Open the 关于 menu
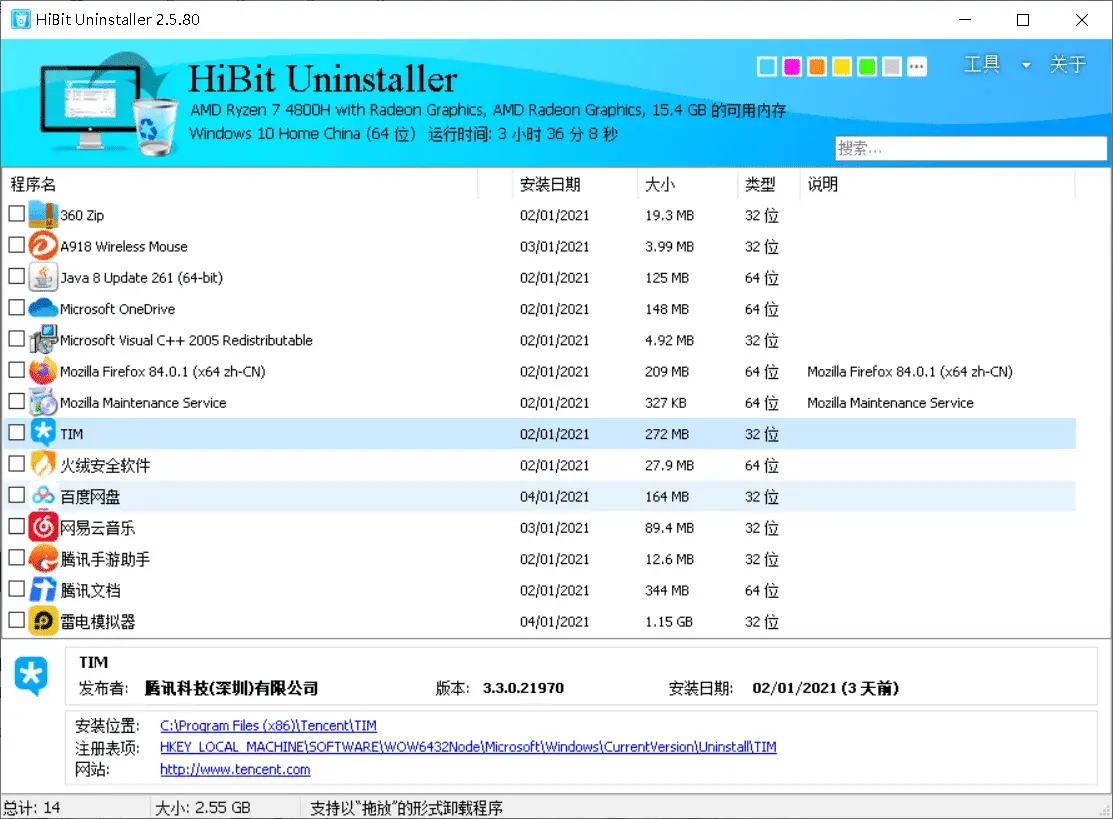 pos(1068,65)
